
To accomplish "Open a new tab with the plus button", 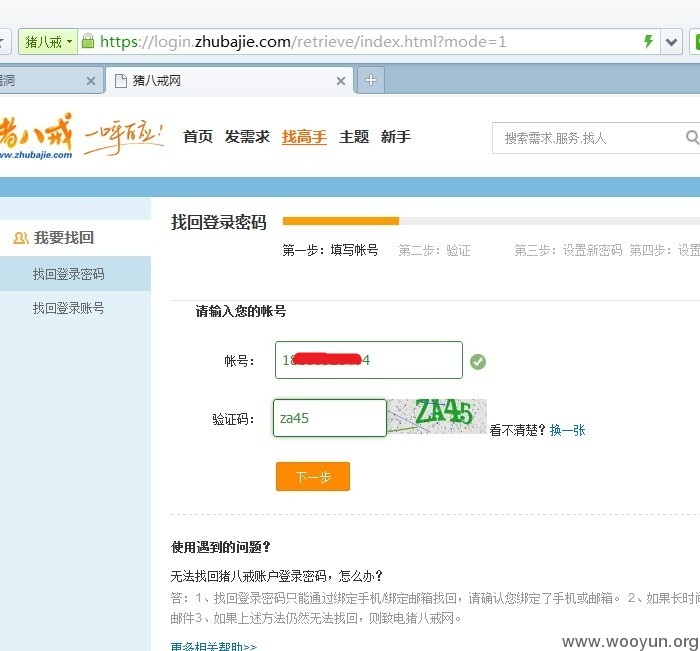I will click(x=371, y=80).
